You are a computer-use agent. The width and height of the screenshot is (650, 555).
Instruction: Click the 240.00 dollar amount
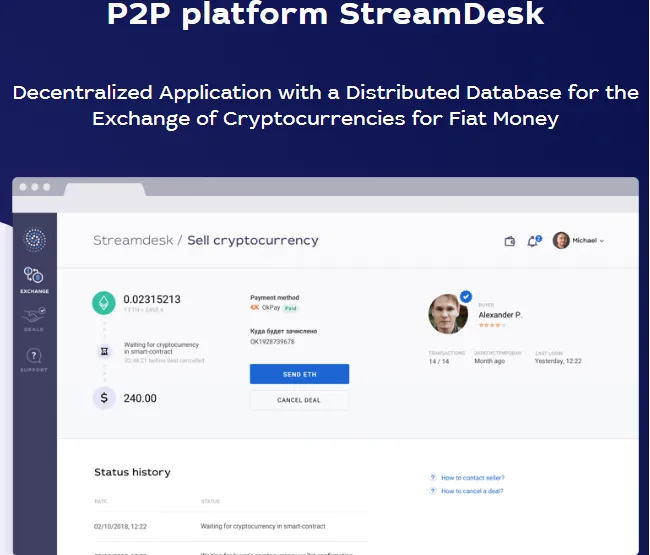pyautogui.click(x=140, y=398)
